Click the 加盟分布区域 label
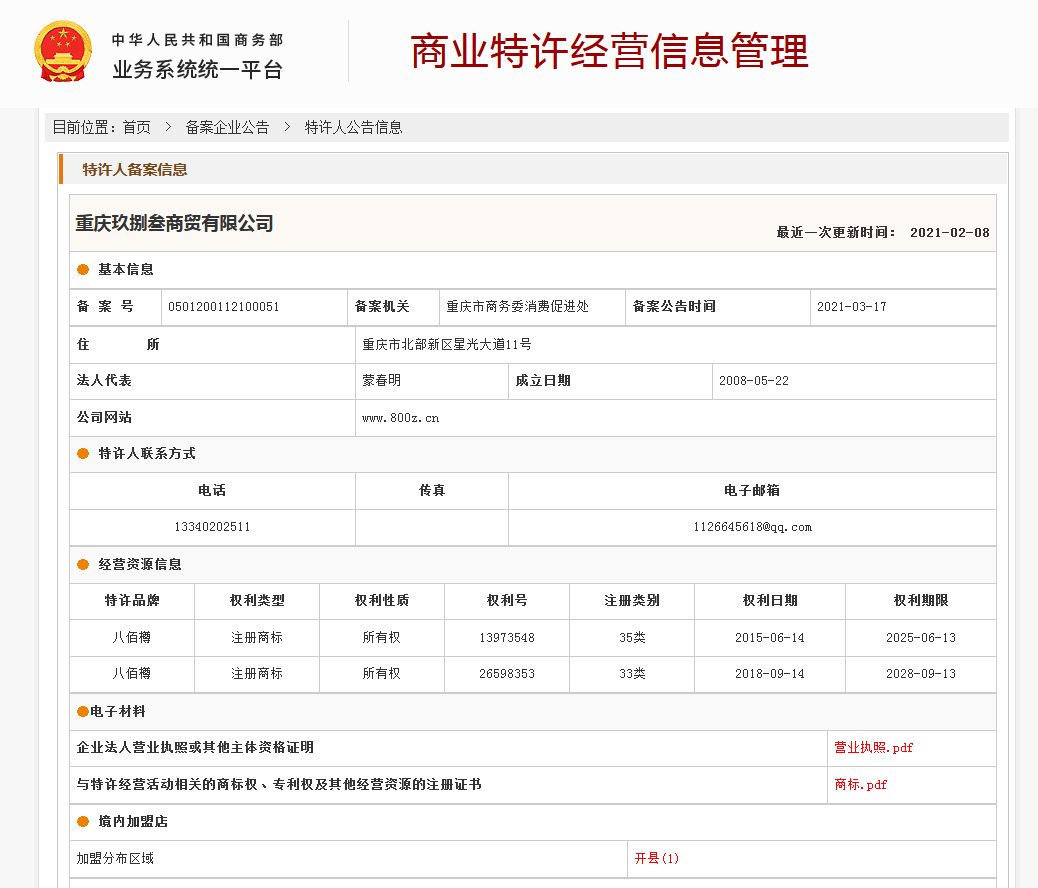 115,858
